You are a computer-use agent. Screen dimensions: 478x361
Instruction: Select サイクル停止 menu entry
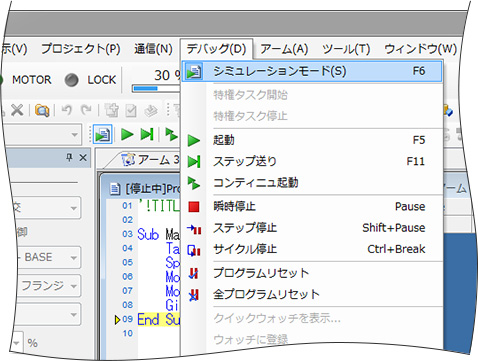coord(312,249)
